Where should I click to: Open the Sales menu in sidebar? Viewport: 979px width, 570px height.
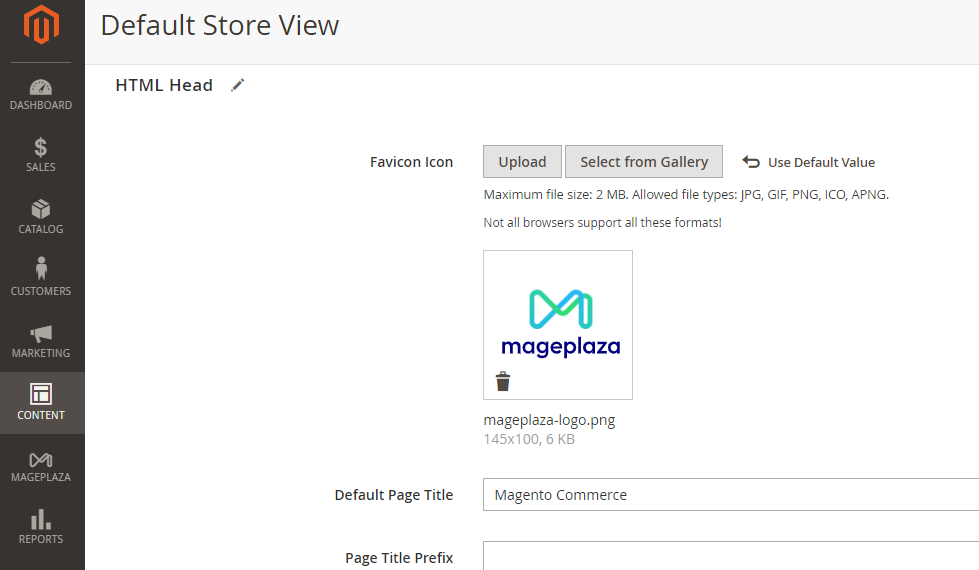coord(41,155)
